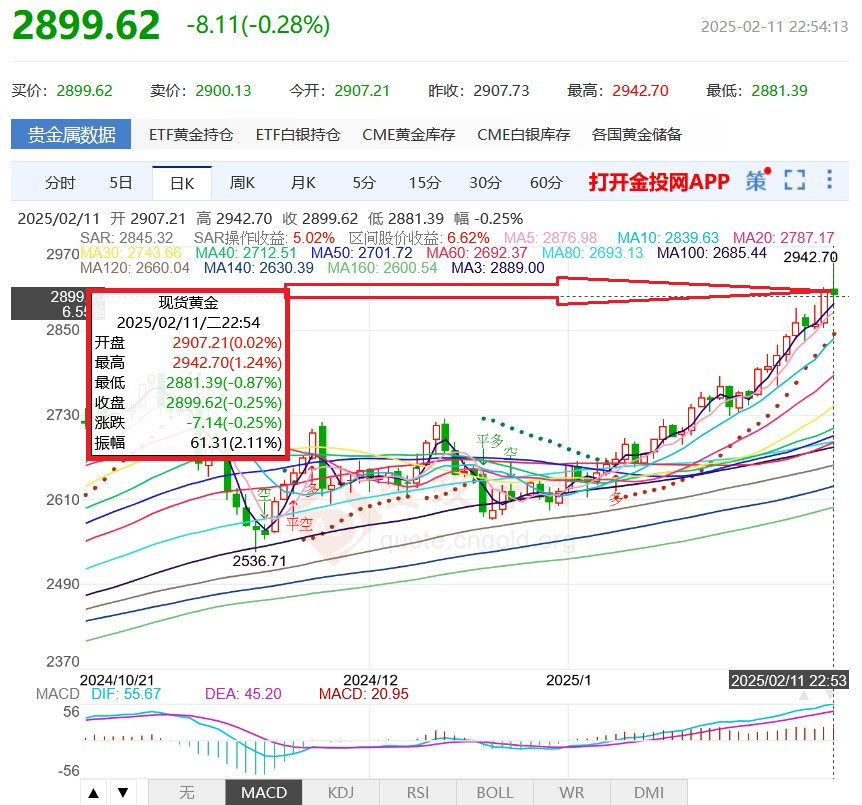The width and height of the screenshot is (862, 805).
Task: Select the BOLL indicator
Action: coord(494,791)
